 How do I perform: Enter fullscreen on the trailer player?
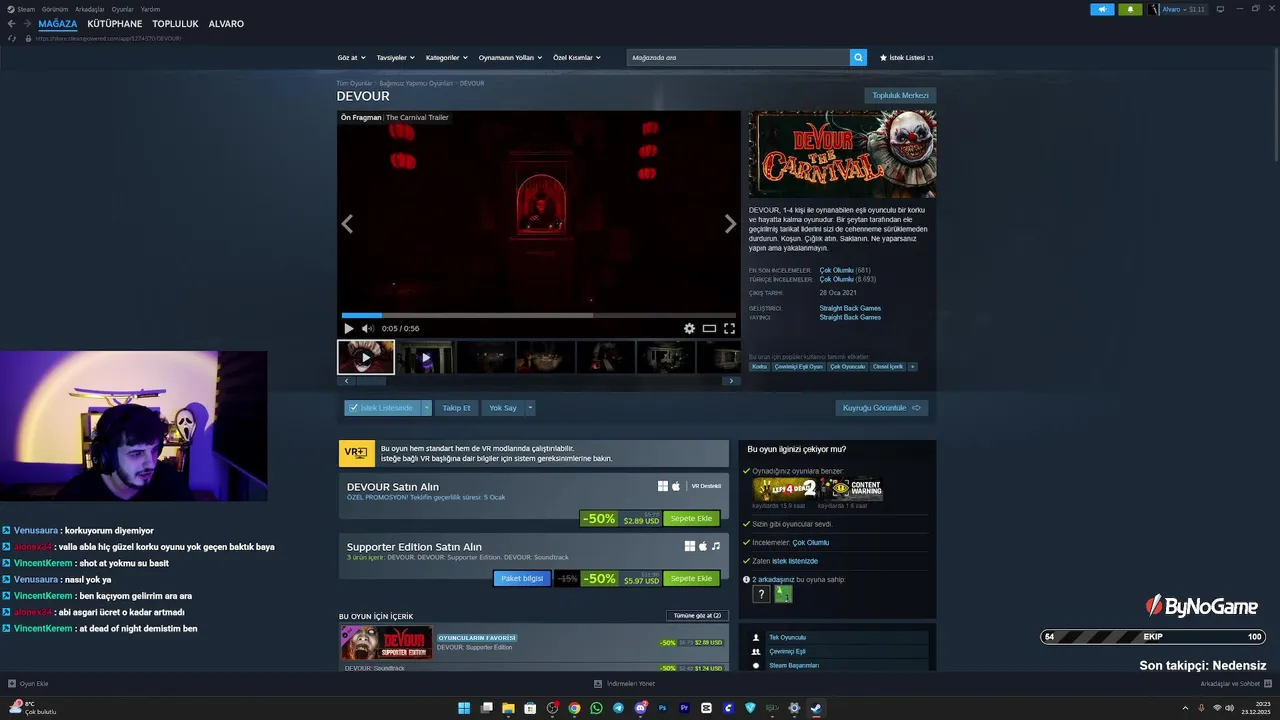coord(729,328)
